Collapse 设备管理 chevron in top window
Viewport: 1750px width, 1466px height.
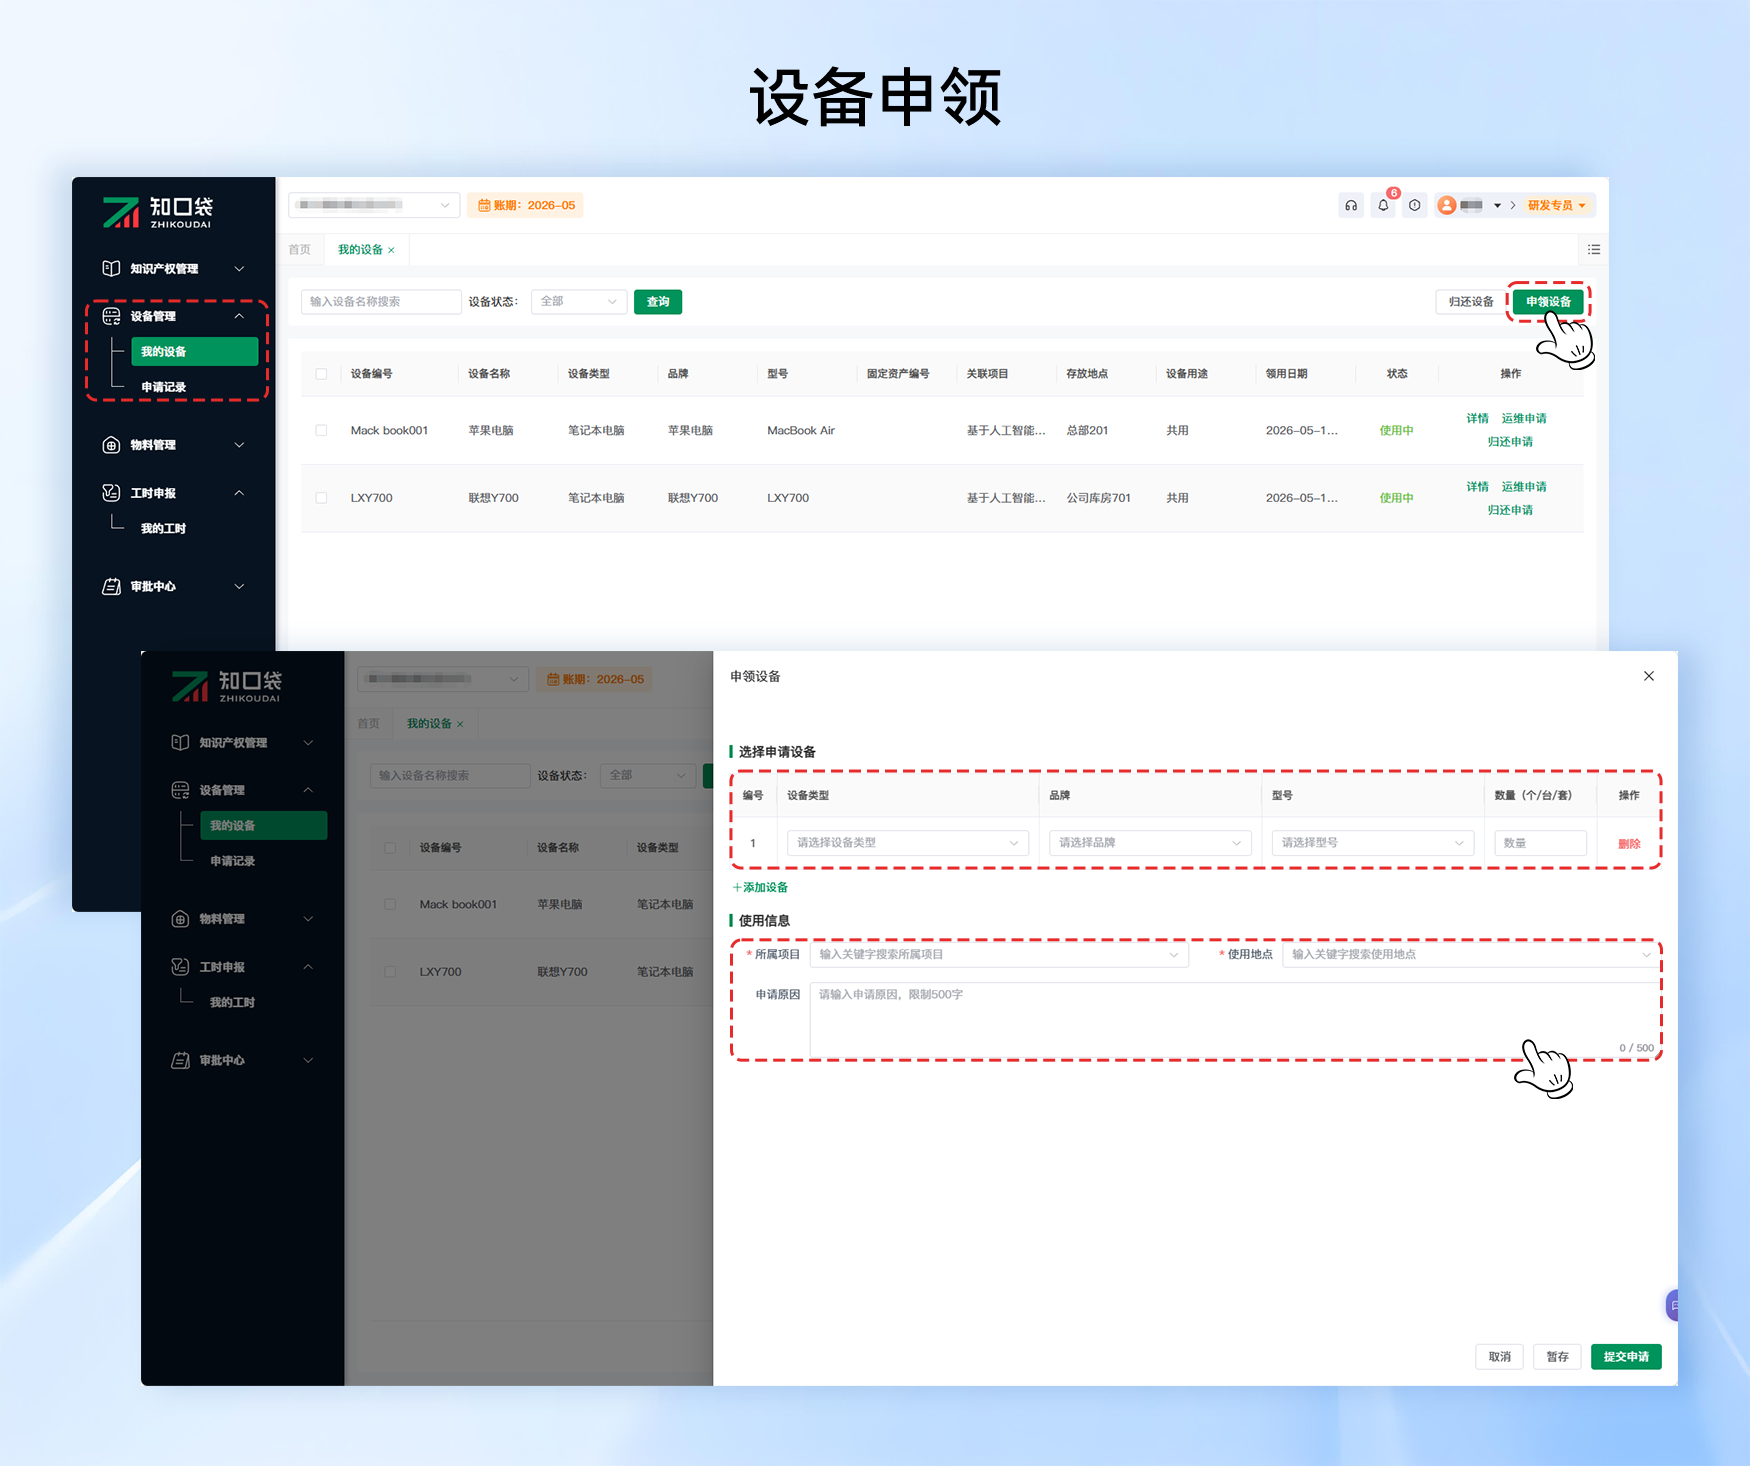(x=239, y=316)
